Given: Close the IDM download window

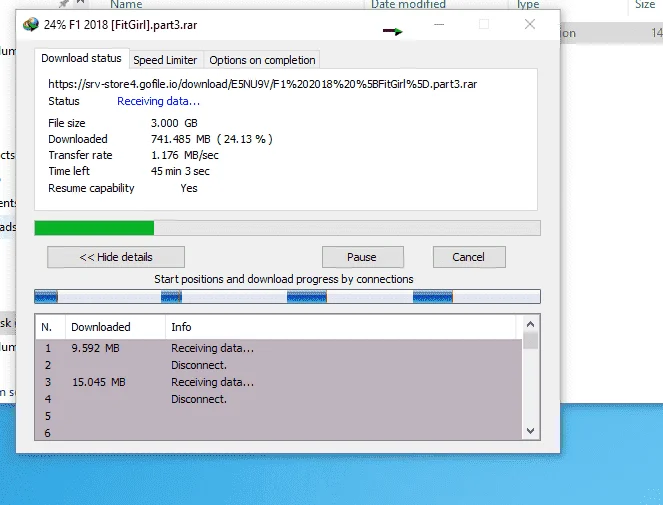Looking at the screenshot, I should (530, 25).
